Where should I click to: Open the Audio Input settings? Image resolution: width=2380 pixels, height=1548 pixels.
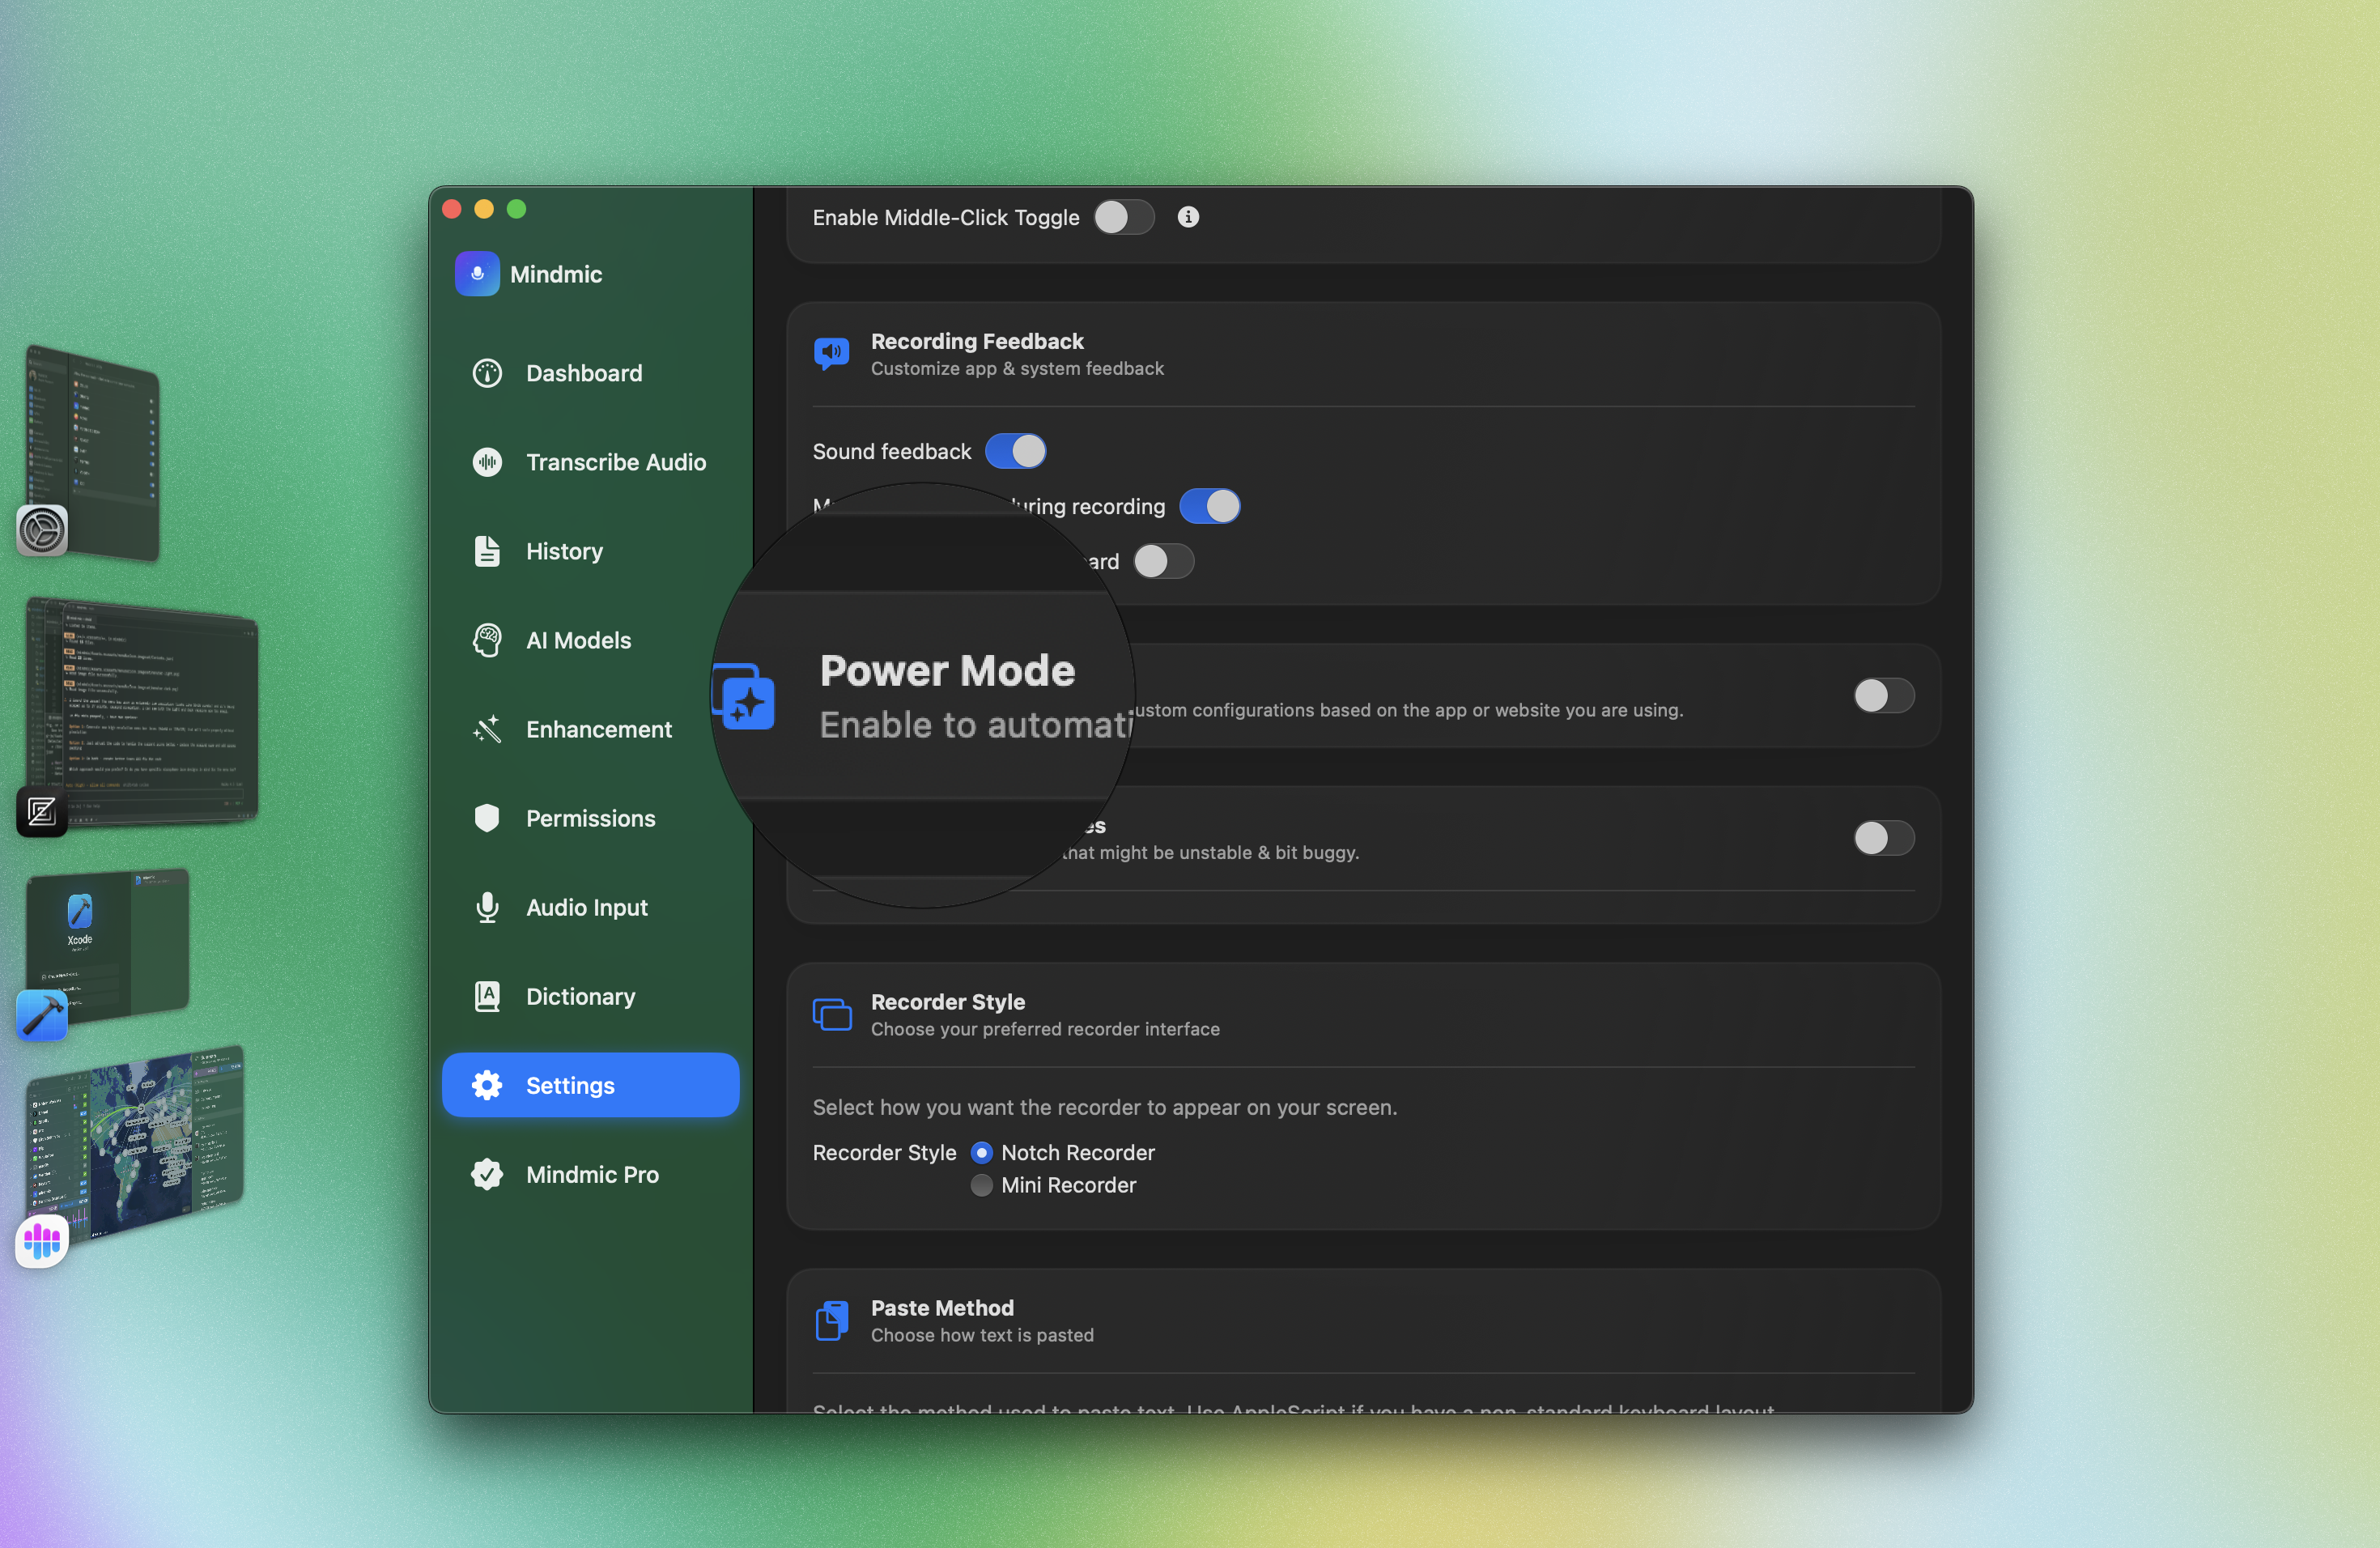[586, 907]
